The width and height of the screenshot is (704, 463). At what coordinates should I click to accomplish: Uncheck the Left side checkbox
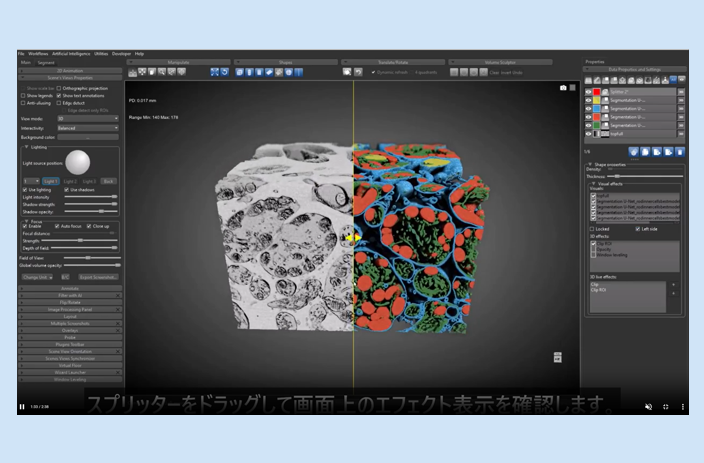(638, 229)
